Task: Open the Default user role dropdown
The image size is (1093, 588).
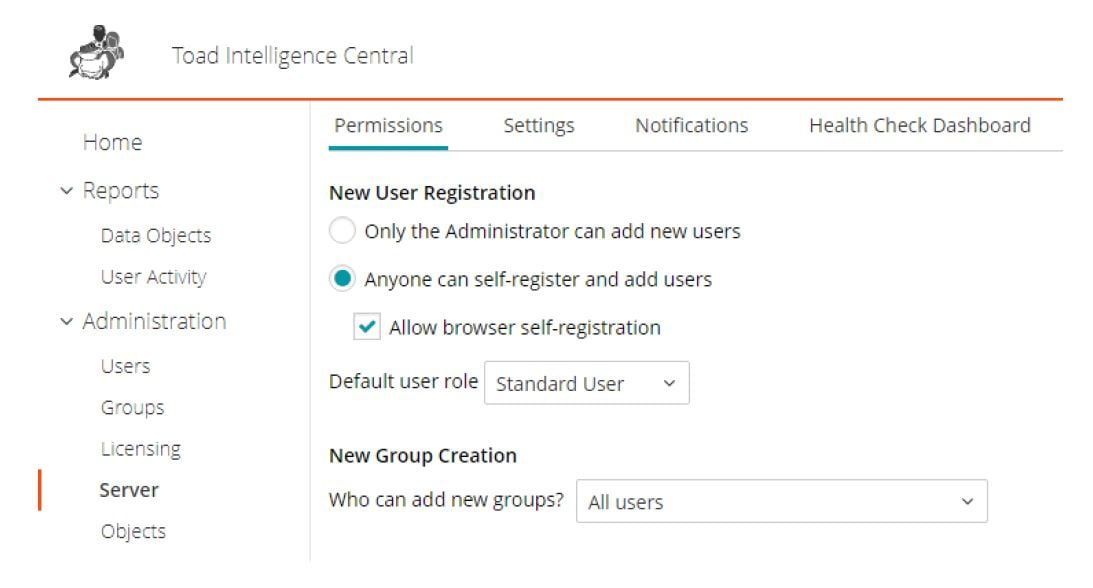Action: (587, 382)
